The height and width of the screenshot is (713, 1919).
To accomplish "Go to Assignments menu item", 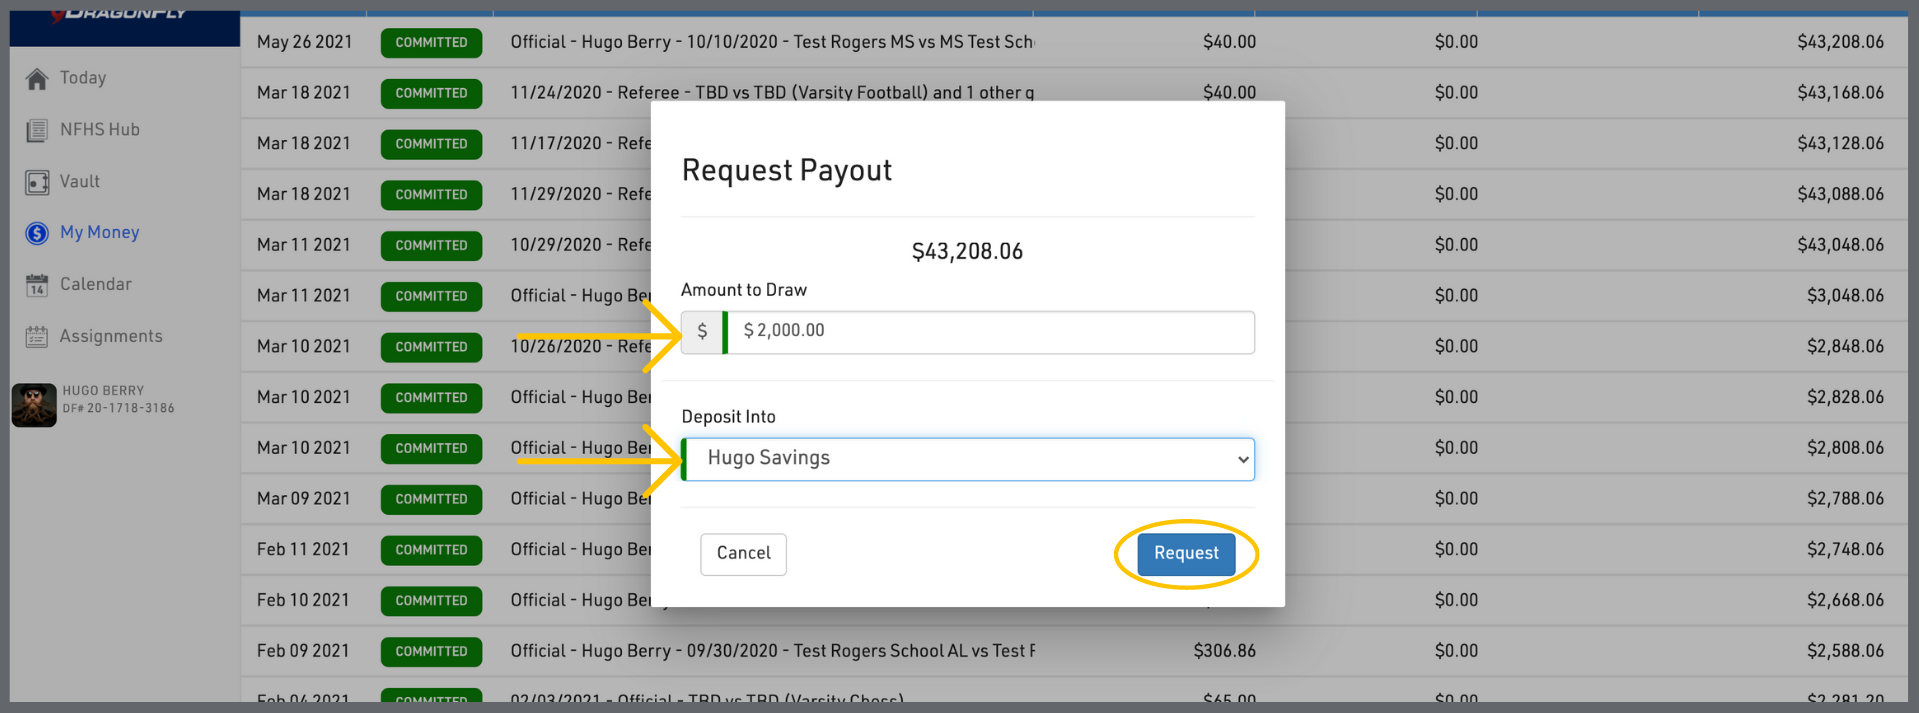I will 111,337.
